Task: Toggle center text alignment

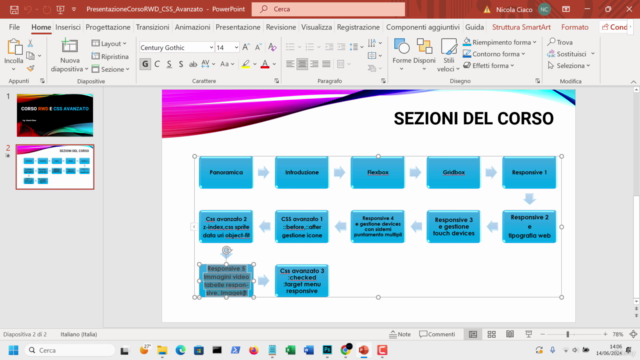Action: pos(302,64)
